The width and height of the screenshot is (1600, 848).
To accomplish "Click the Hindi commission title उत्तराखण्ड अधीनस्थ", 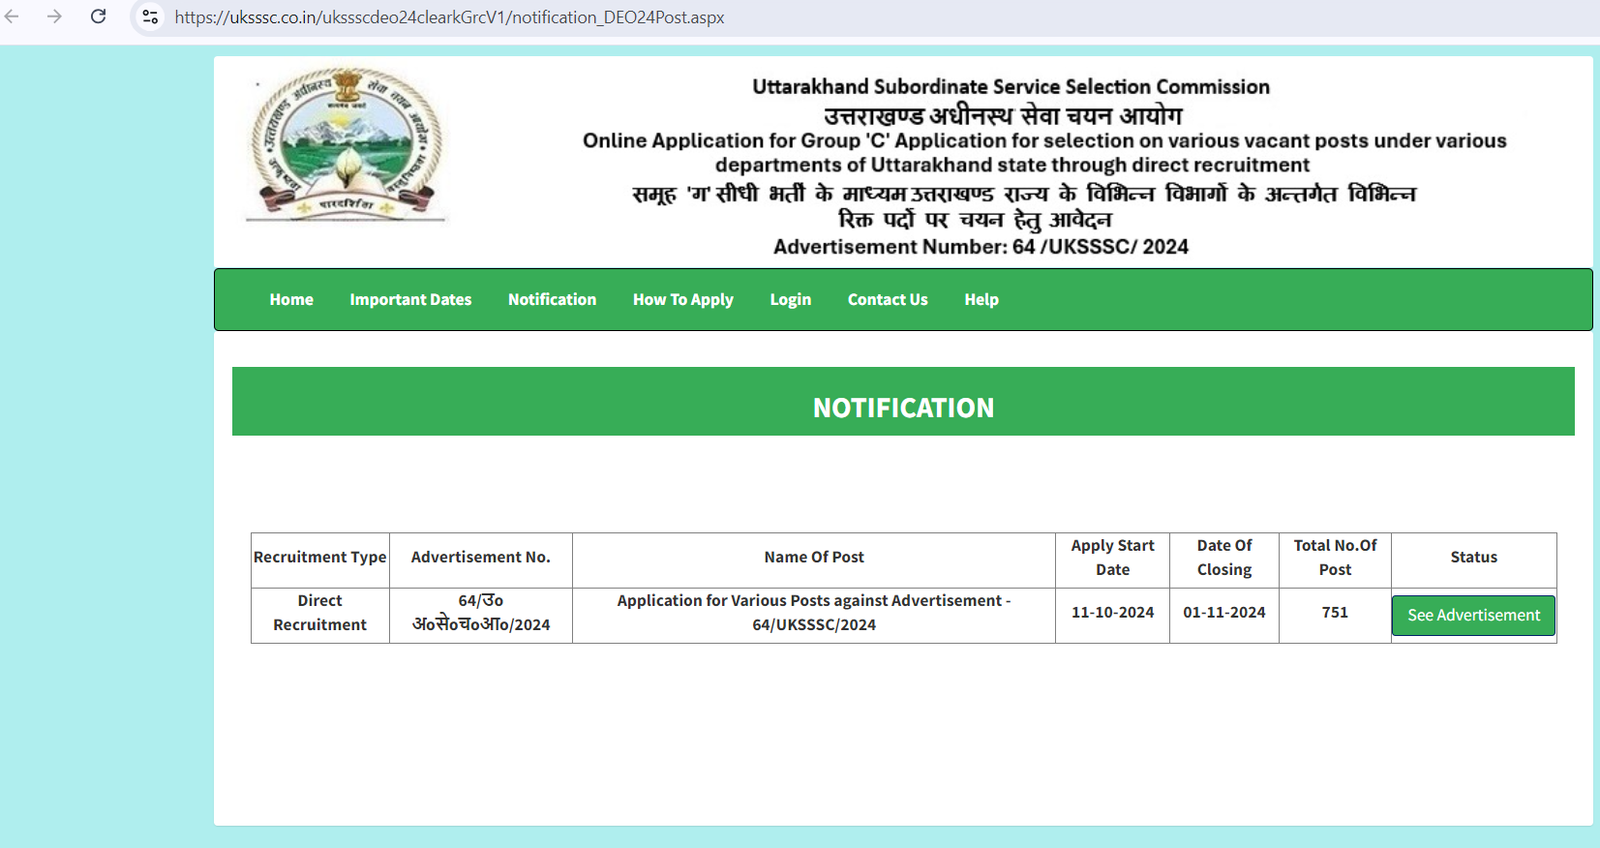I will tap(1003, 115).
